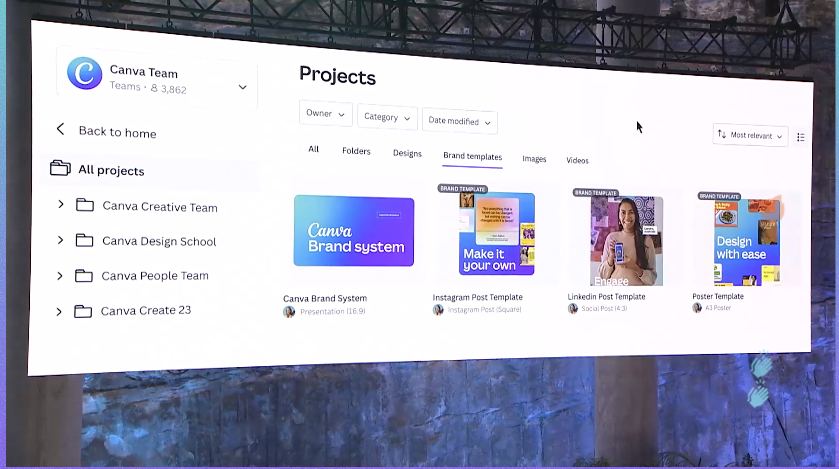Expand Canva Design School folder chevron
The width and height of the screenshot is (839, 469).
tap(60, 240)
